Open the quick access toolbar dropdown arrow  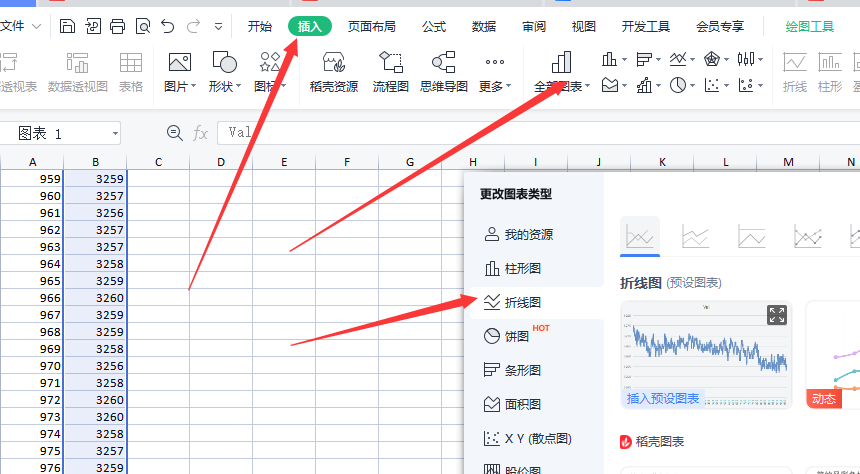point(218,26)
